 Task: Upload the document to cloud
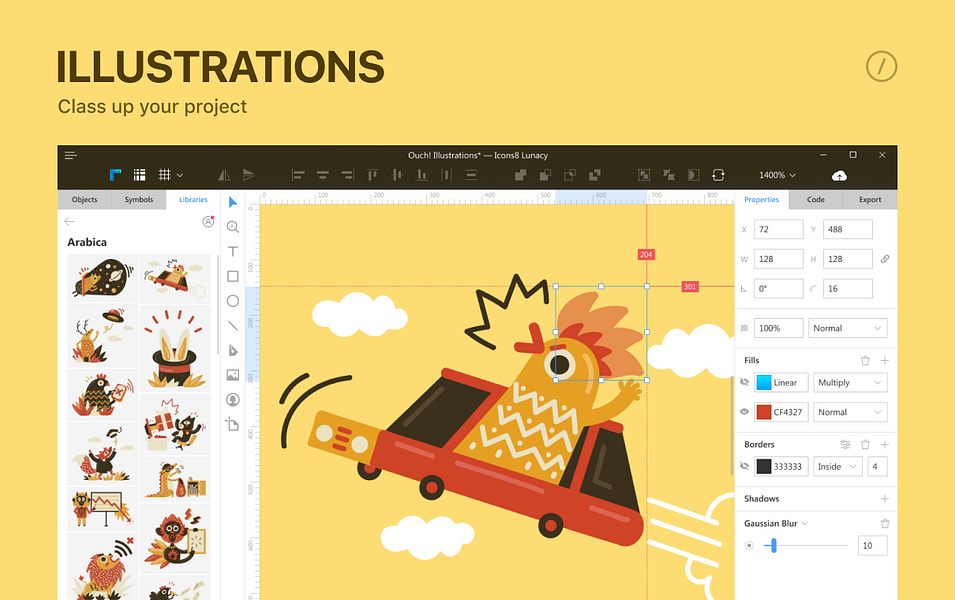(x=839, y=175)
